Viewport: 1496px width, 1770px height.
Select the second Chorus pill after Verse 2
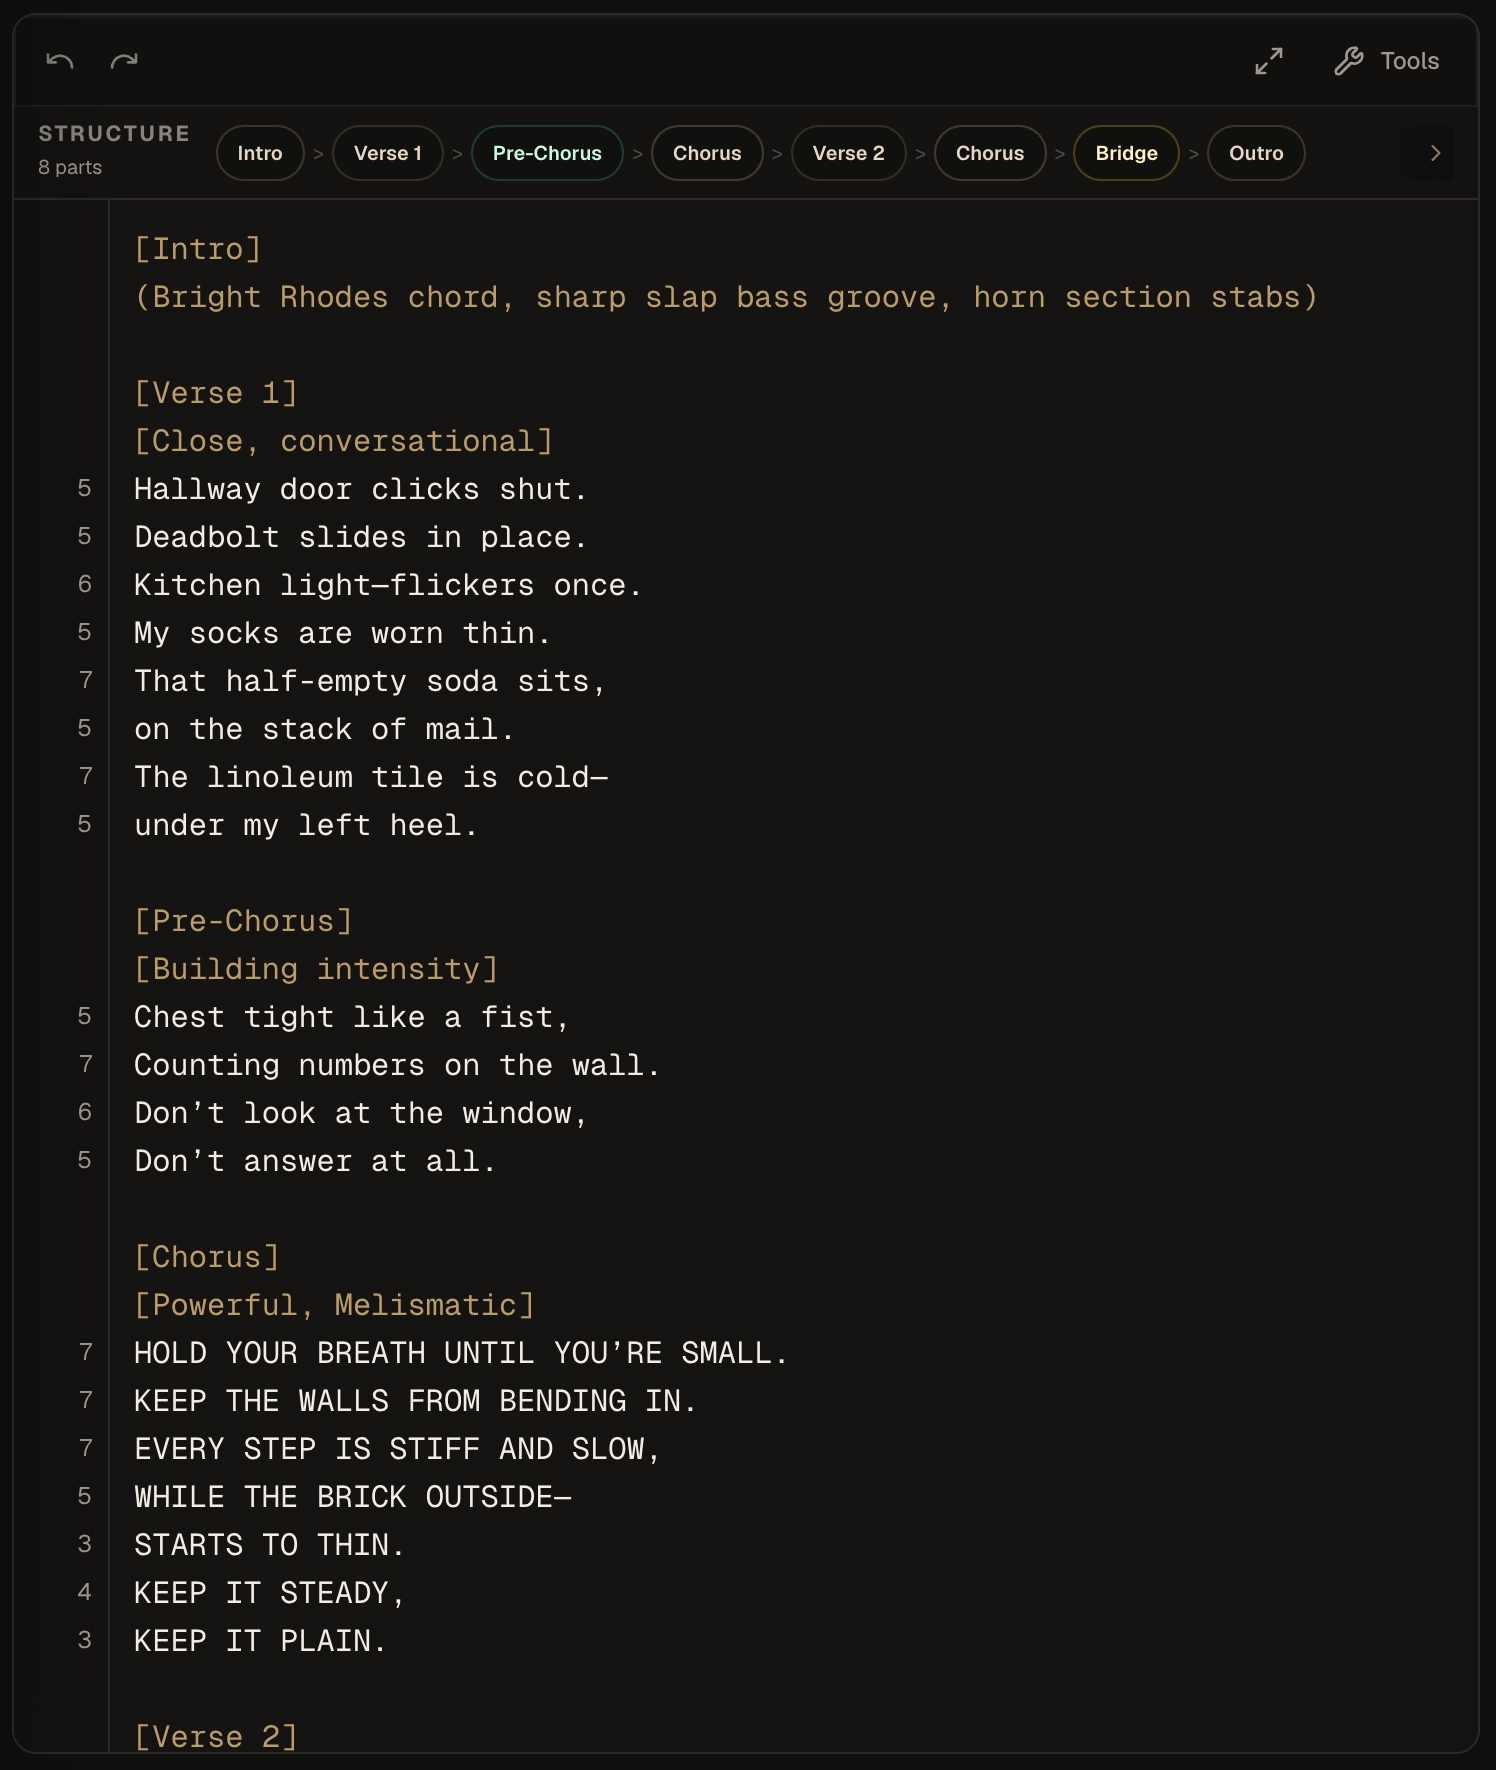[x=990, y=153]
